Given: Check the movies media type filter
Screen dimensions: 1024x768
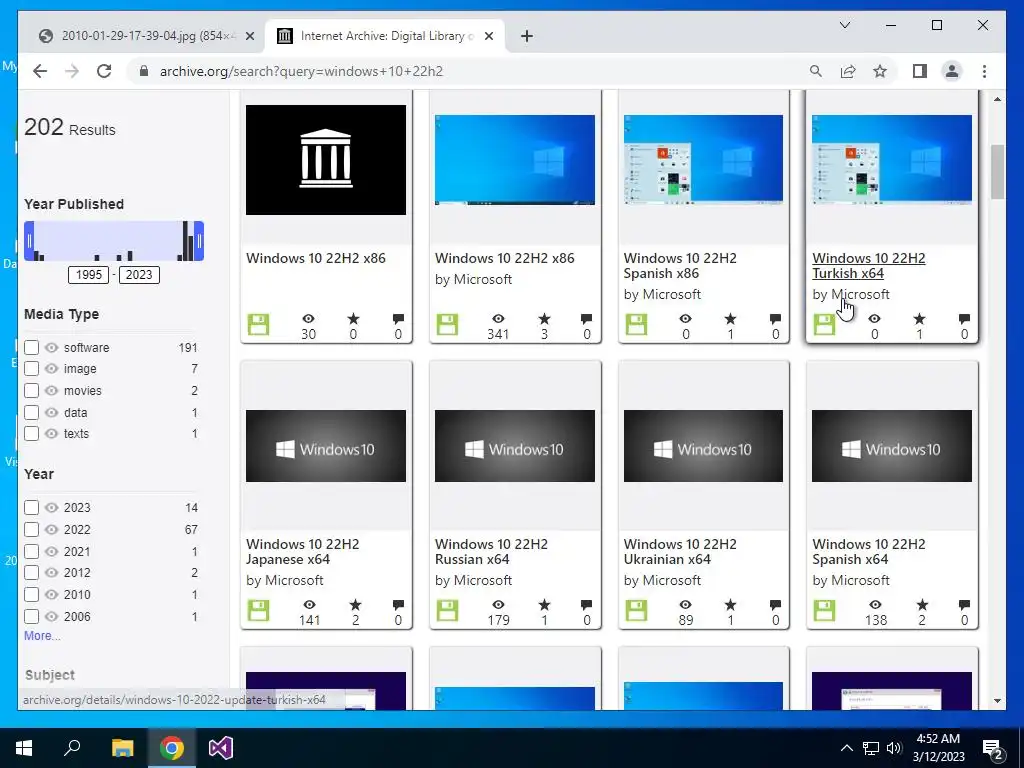Looking at the screenshot, I should (x=31, y=391).
